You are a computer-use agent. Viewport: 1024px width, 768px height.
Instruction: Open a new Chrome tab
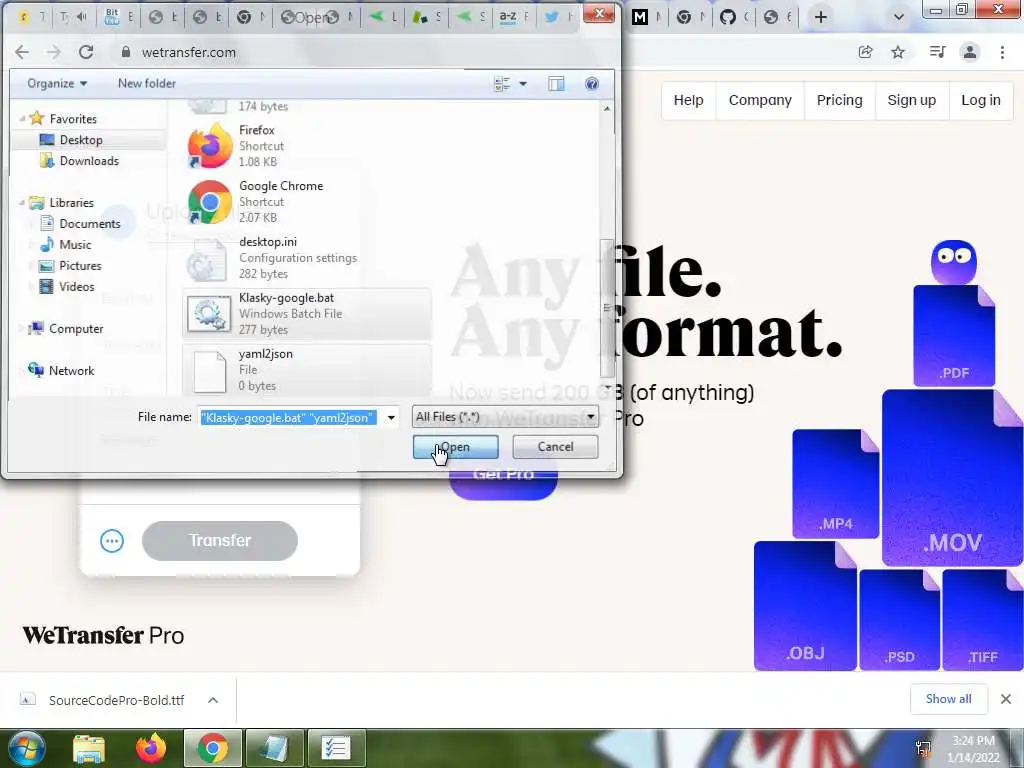click(x=821, y=17)
